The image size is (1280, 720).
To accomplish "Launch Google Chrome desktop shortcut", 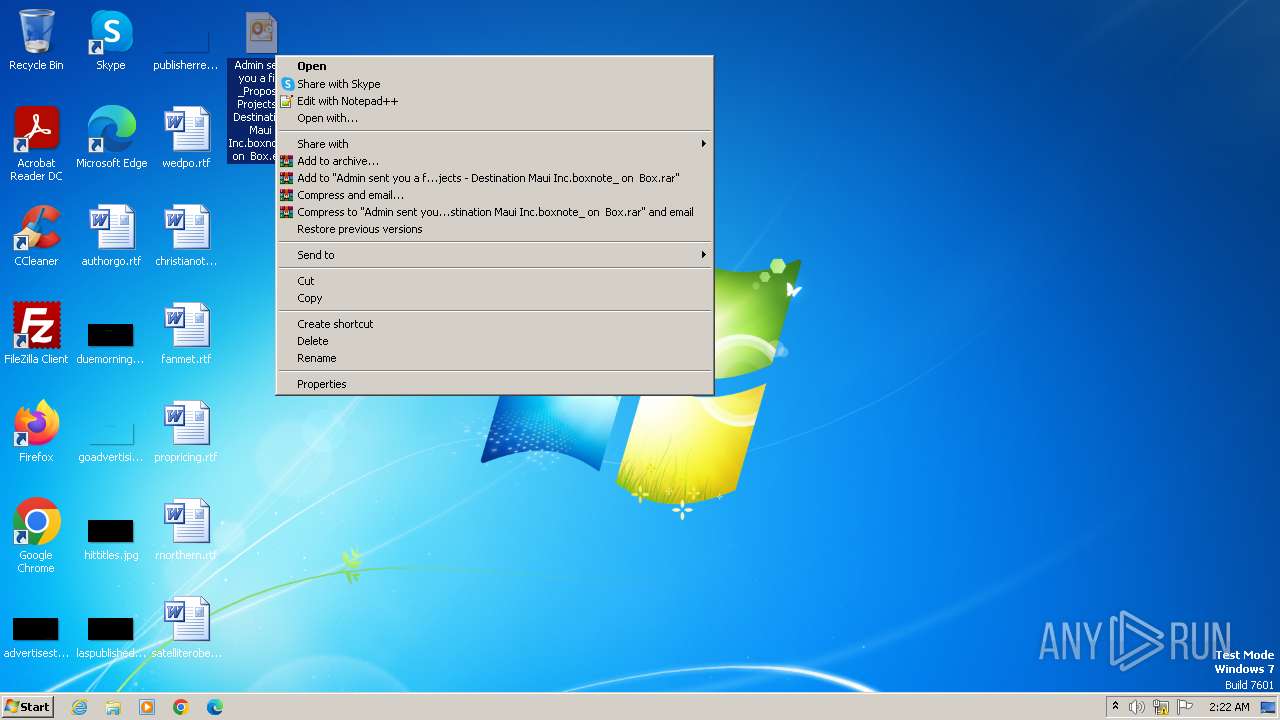I will pyautogui.click(x=36, y=536).
